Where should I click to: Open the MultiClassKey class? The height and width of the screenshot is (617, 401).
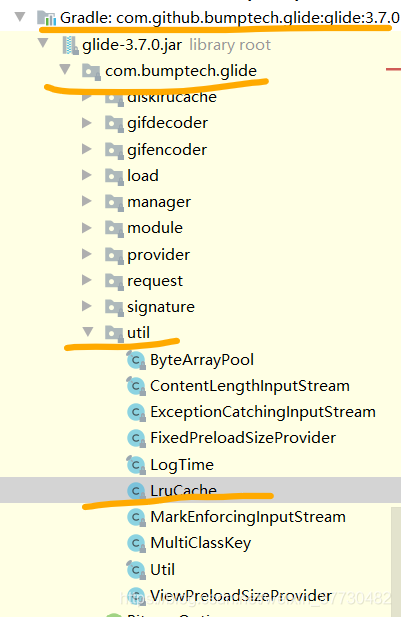(201, 543)
